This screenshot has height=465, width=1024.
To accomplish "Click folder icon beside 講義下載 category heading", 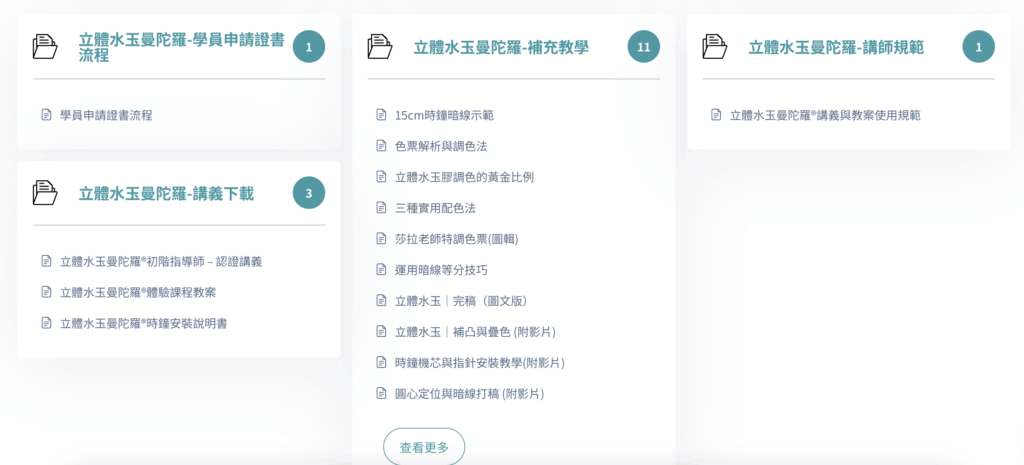I will (x=45, y=193).
